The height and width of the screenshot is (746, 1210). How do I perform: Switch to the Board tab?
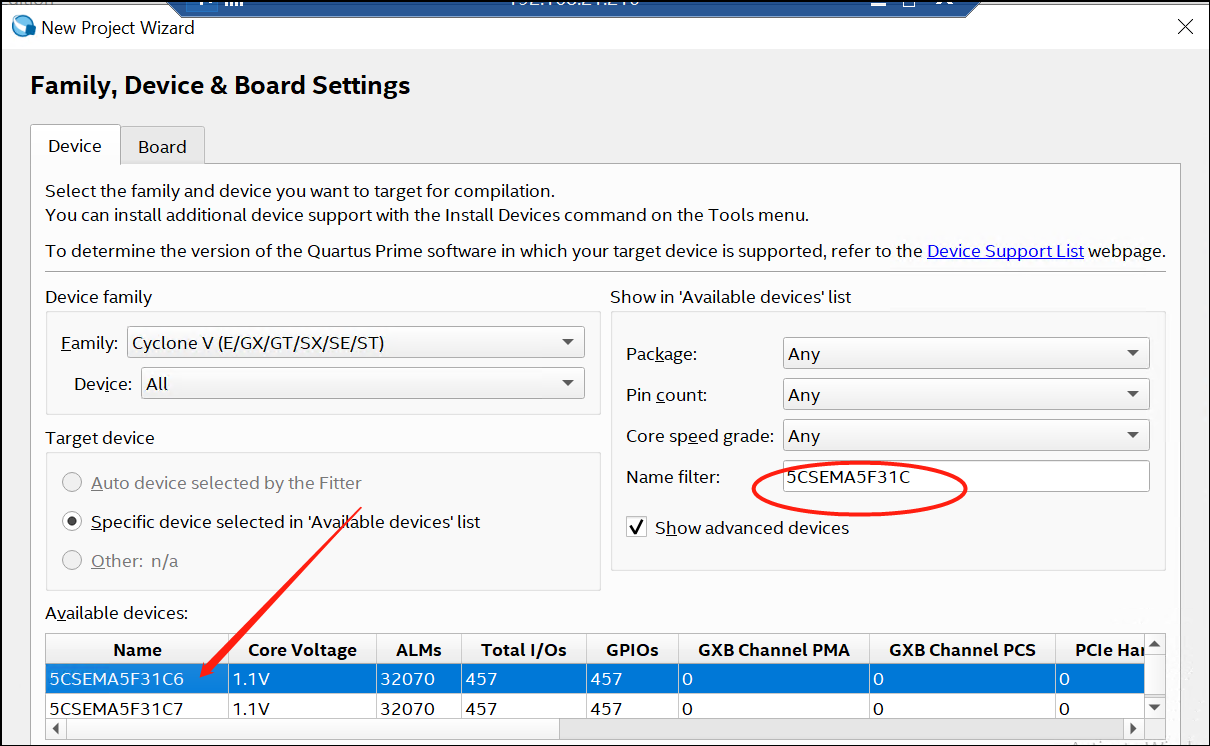tap(162, 146)
